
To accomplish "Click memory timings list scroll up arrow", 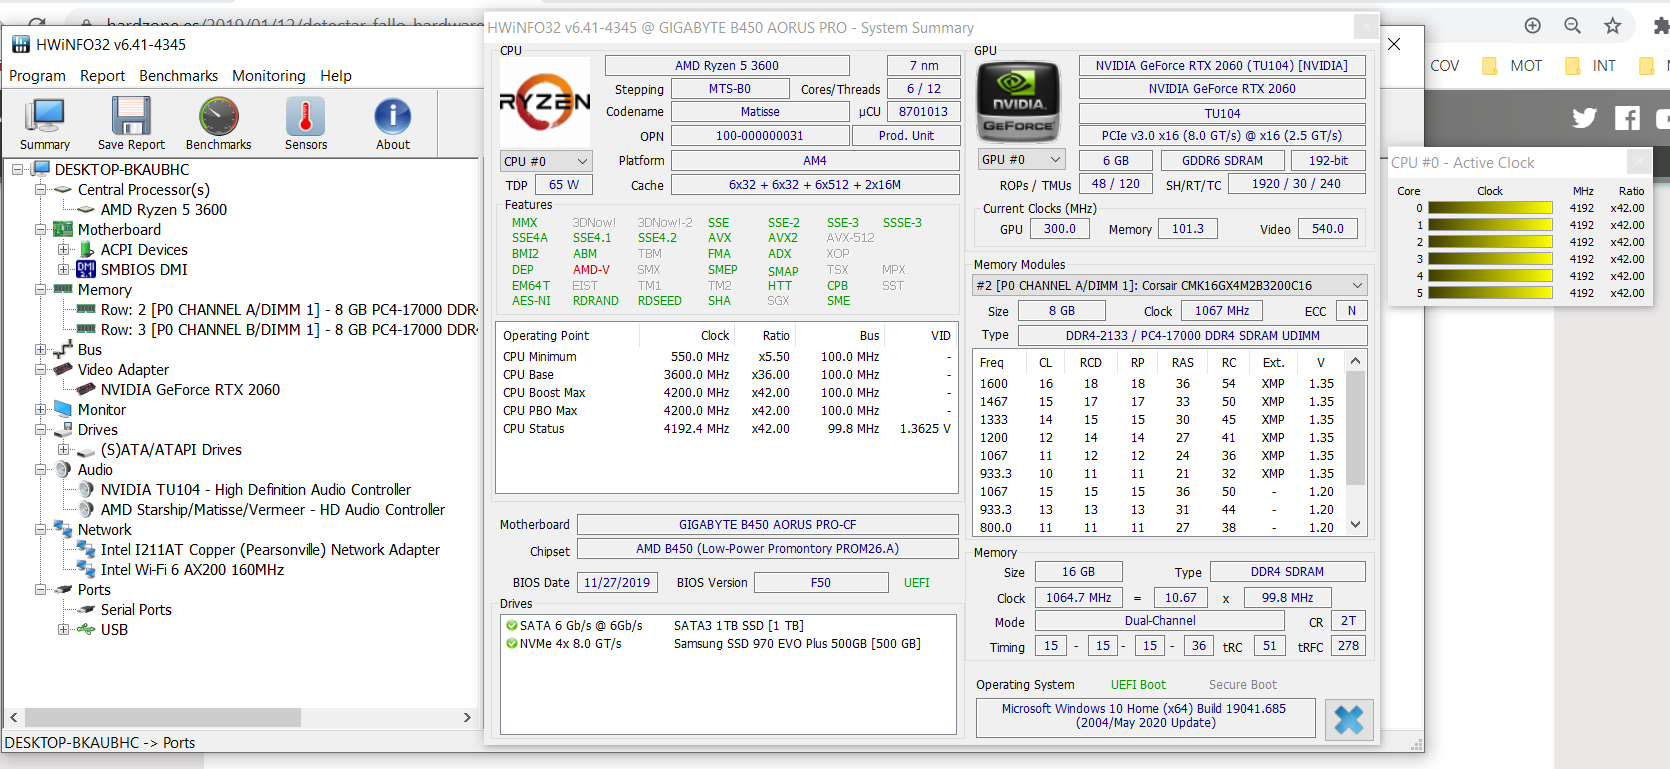I will tap(1356, 361).
